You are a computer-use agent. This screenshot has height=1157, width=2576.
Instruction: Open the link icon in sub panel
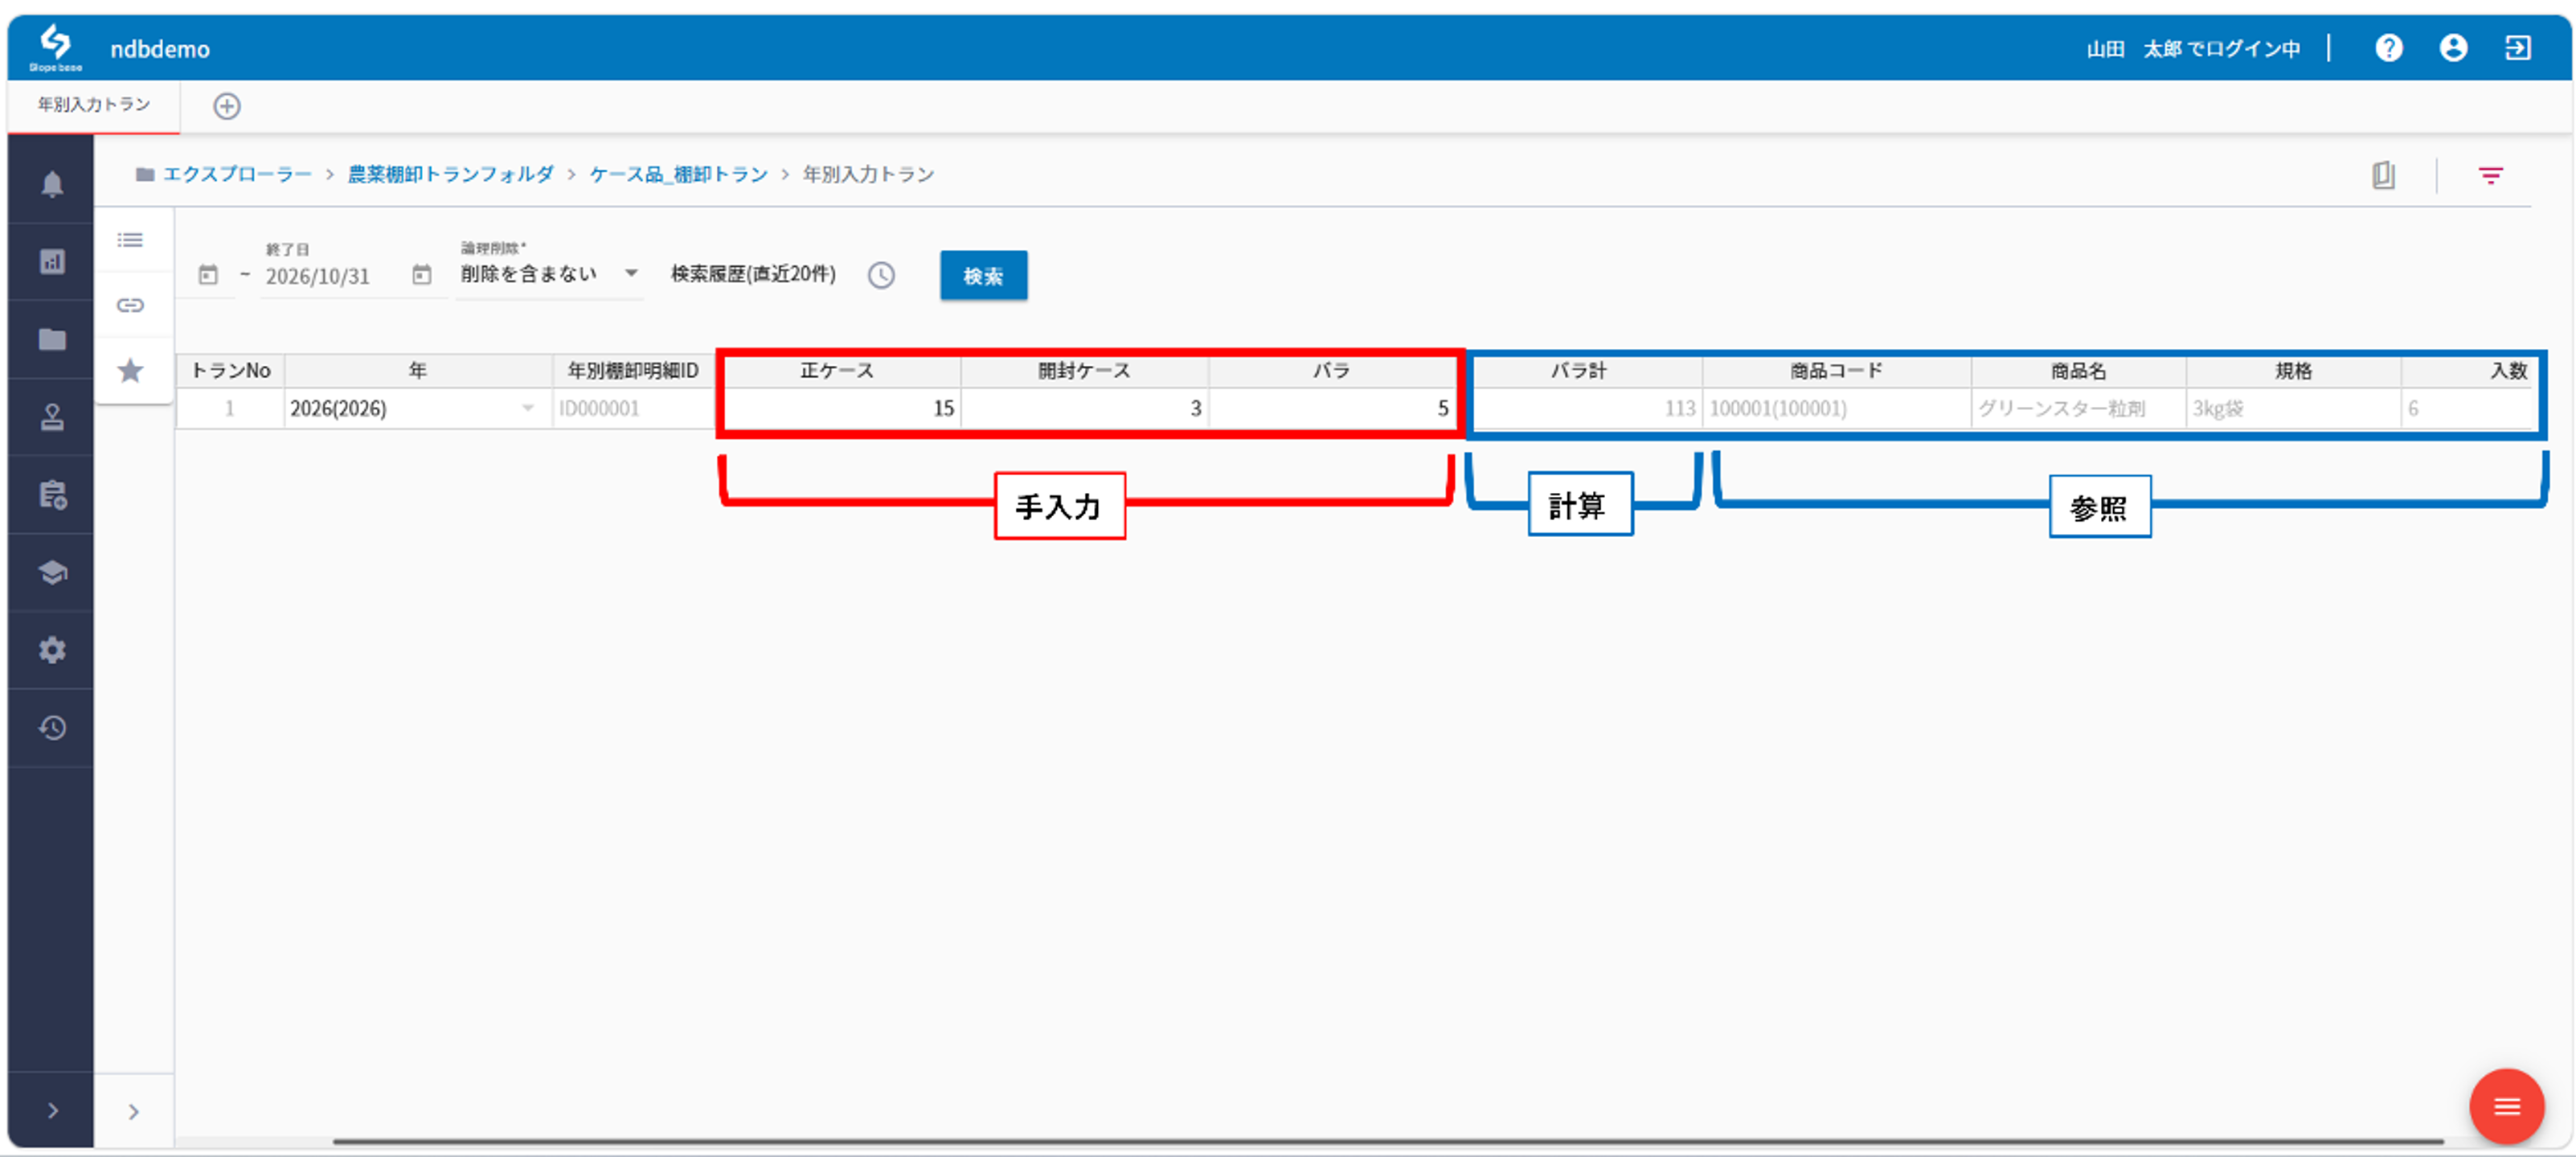tap(130, 305)
